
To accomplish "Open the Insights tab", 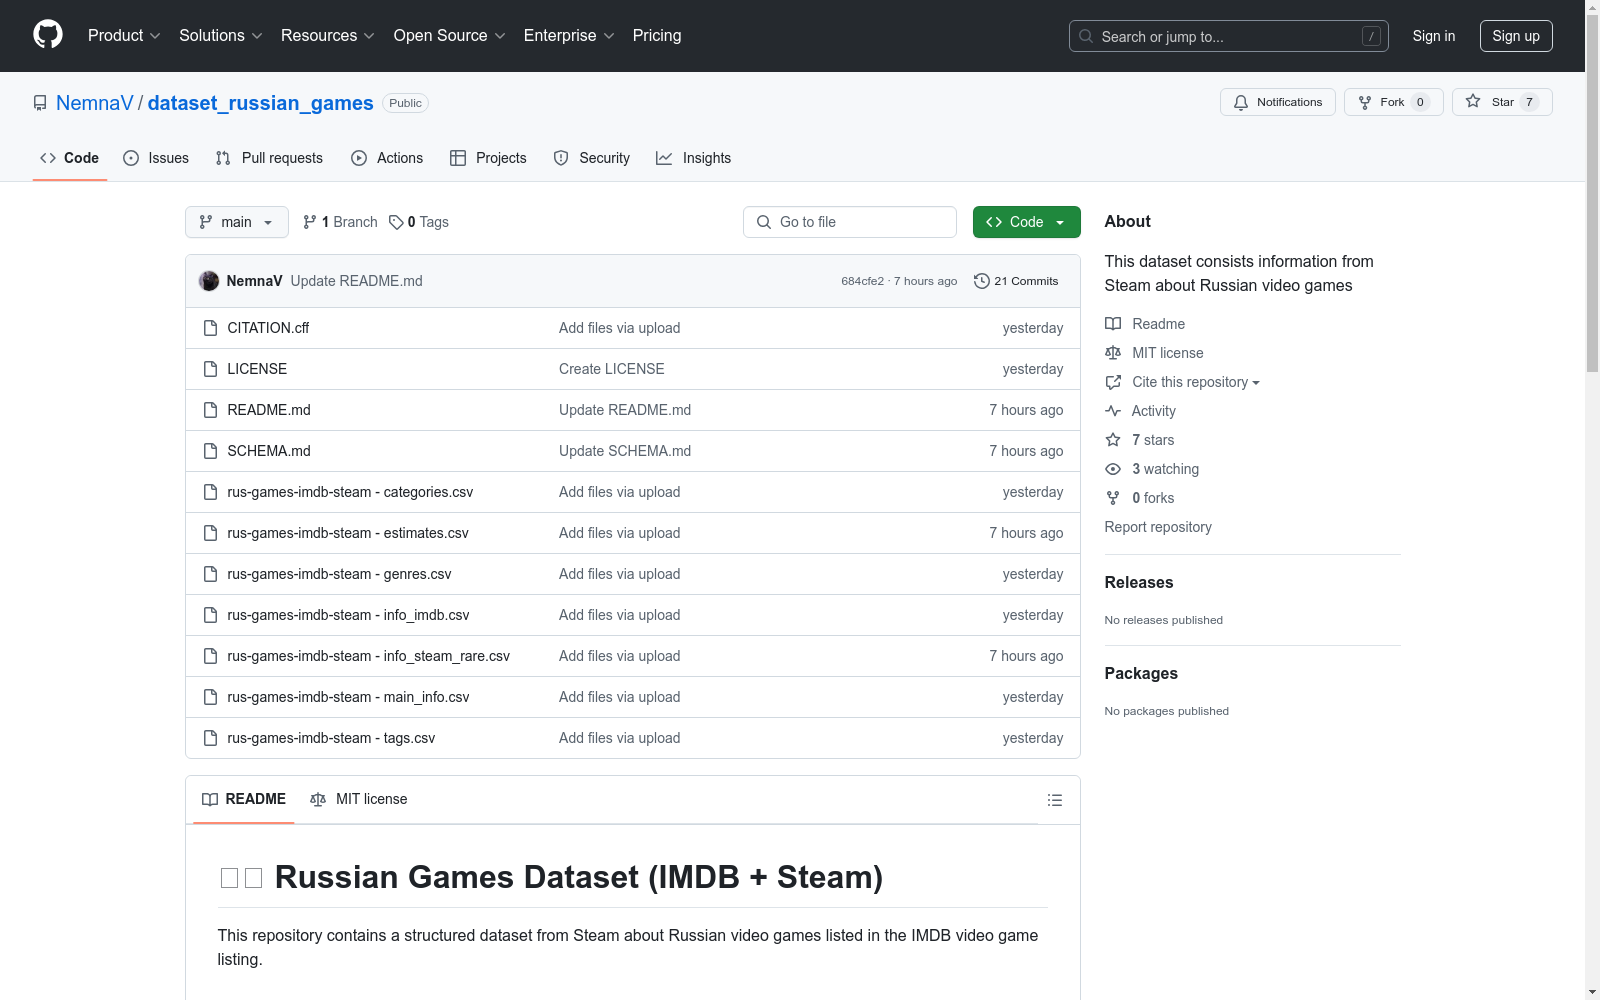I will [694, 158].
